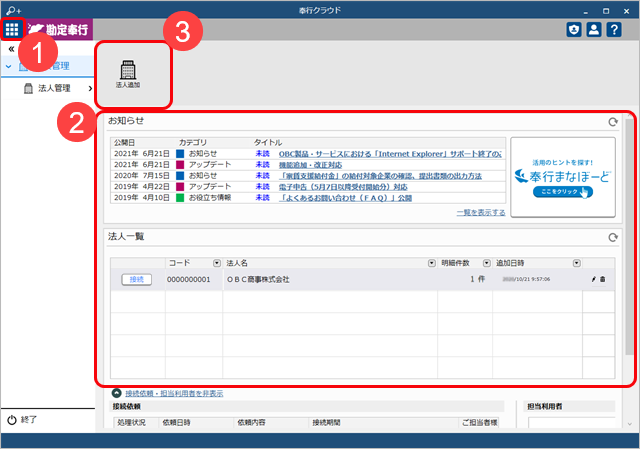Click the 依頼日時 column header

(176, 422)
